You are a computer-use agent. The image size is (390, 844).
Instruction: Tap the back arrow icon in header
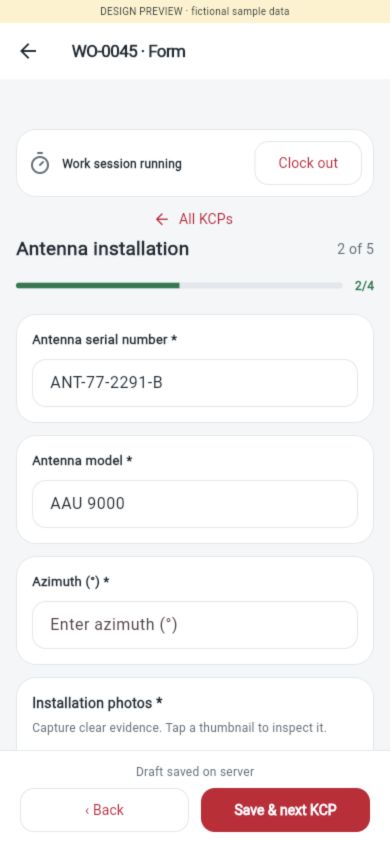[28, 51]
